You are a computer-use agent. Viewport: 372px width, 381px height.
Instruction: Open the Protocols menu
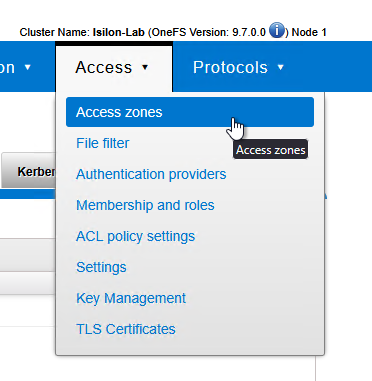point(238,67)
